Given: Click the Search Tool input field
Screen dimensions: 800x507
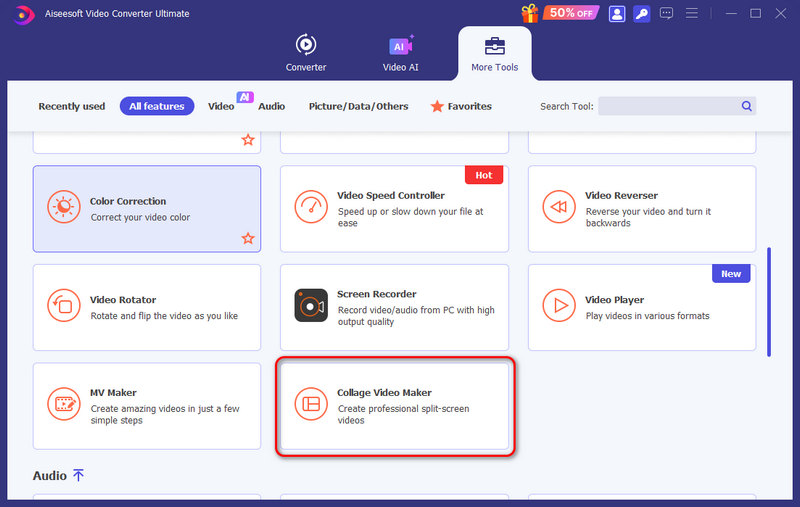Looking at the screenshot, I should pyautogui.click(x=668, y=106).
